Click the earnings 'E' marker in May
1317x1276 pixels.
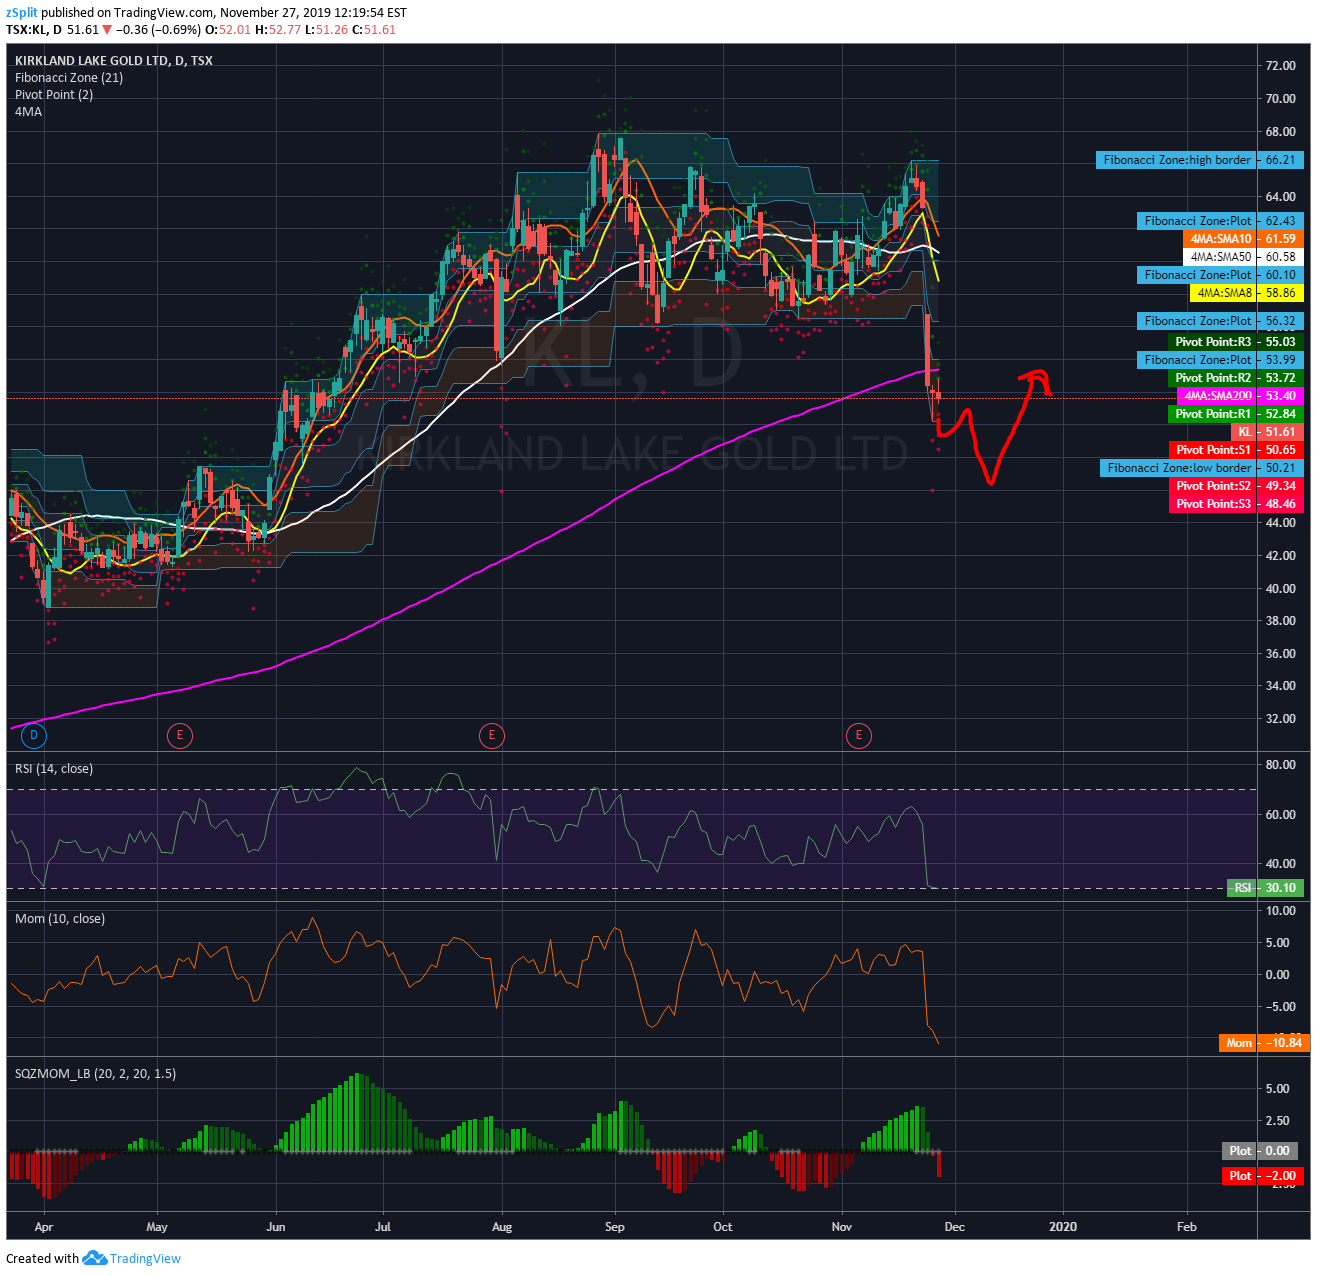pos(179,736)
